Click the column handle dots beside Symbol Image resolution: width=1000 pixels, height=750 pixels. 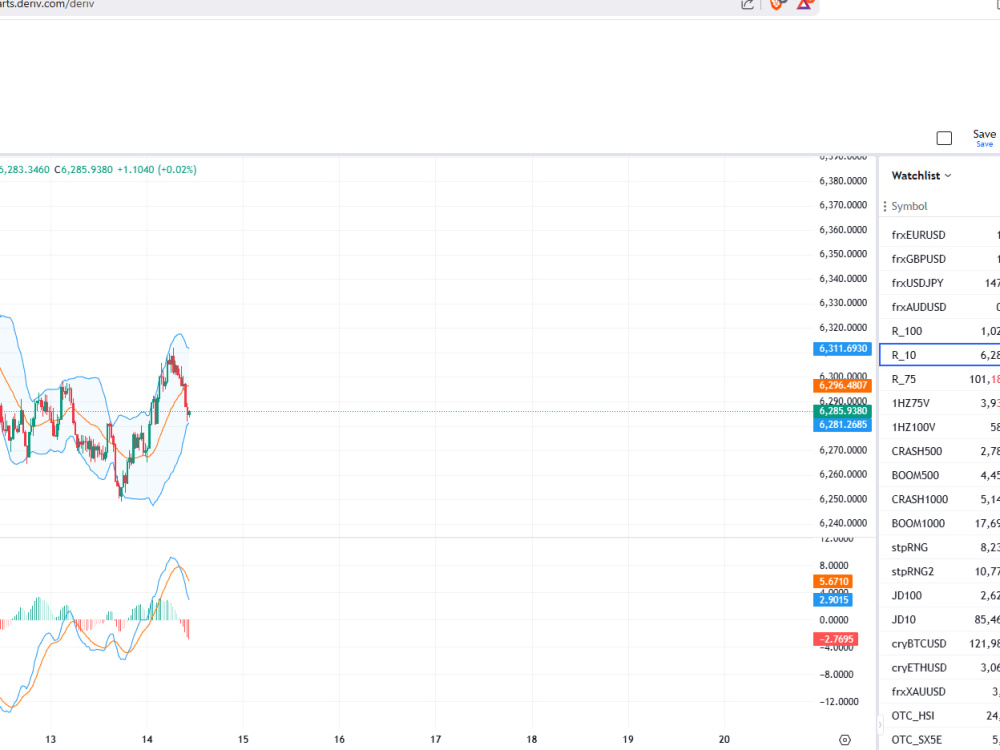coord(885,206)
